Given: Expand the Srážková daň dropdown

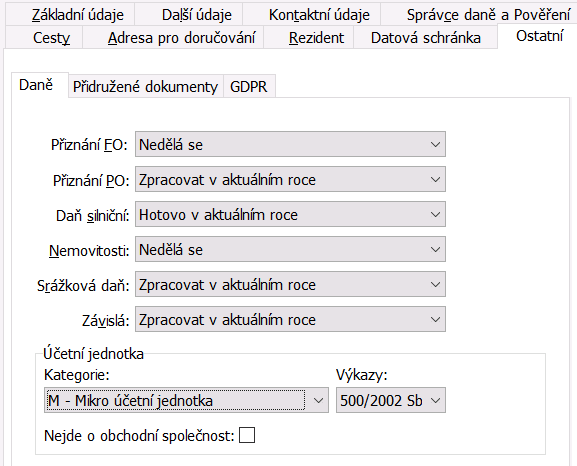Looking at the screenshot, I should [290, 284].
